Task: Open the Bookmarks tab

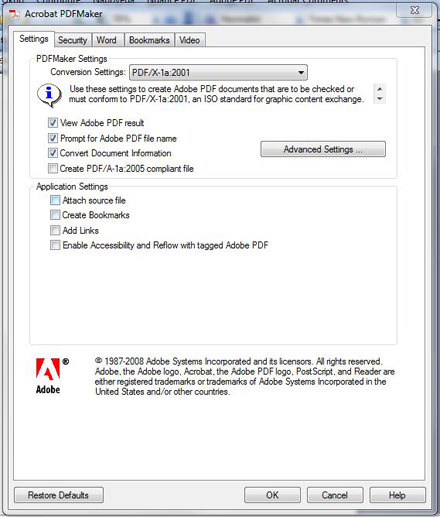Action: [x=149, y=40]
